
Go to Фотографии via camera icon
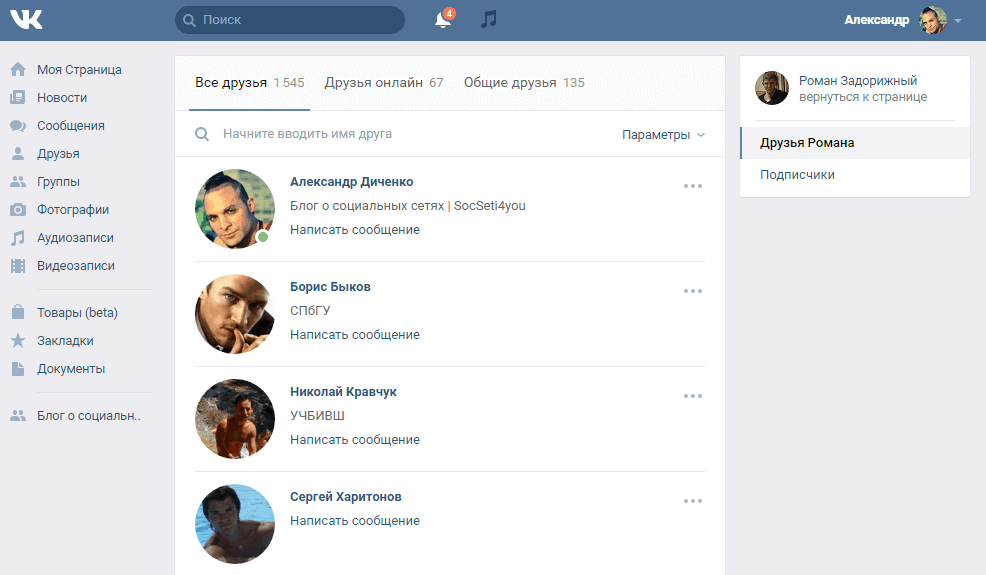point(18,210)
